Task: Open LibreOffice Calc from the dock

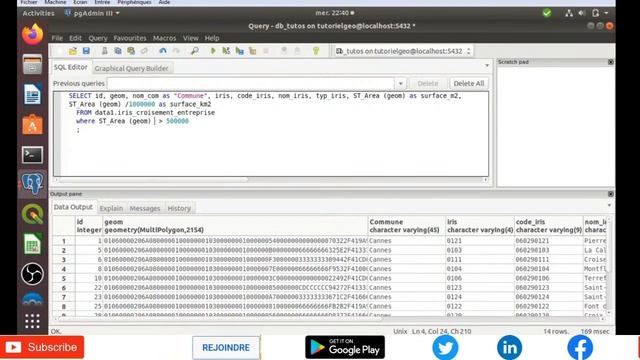Action: point(32,244)
